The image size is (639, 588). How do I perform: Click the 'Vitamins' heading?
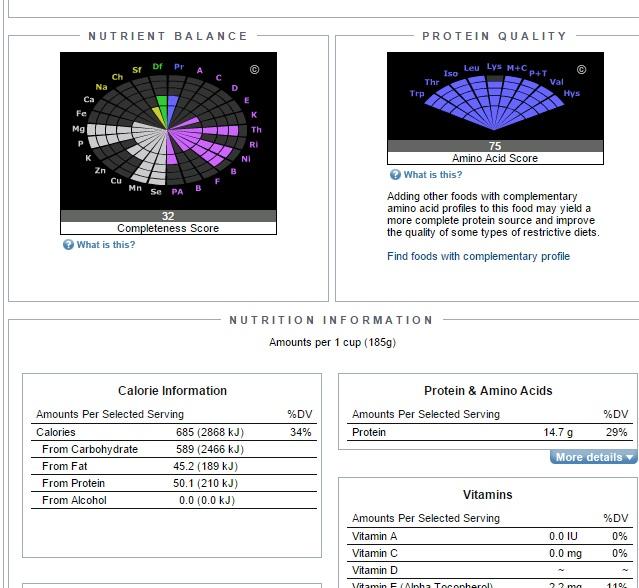click(487, 494)
